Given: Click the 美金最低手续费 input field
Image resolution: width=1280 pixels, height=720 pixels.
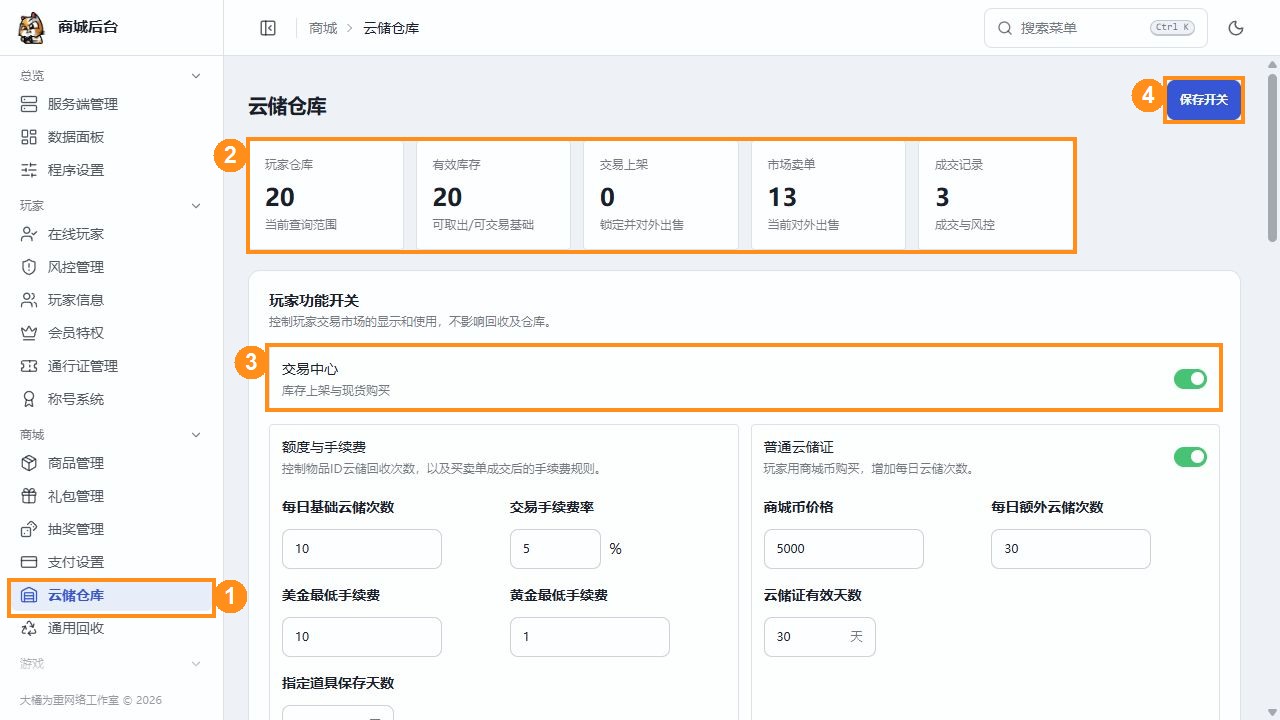Looking at the screenshot, I should 362,637.
